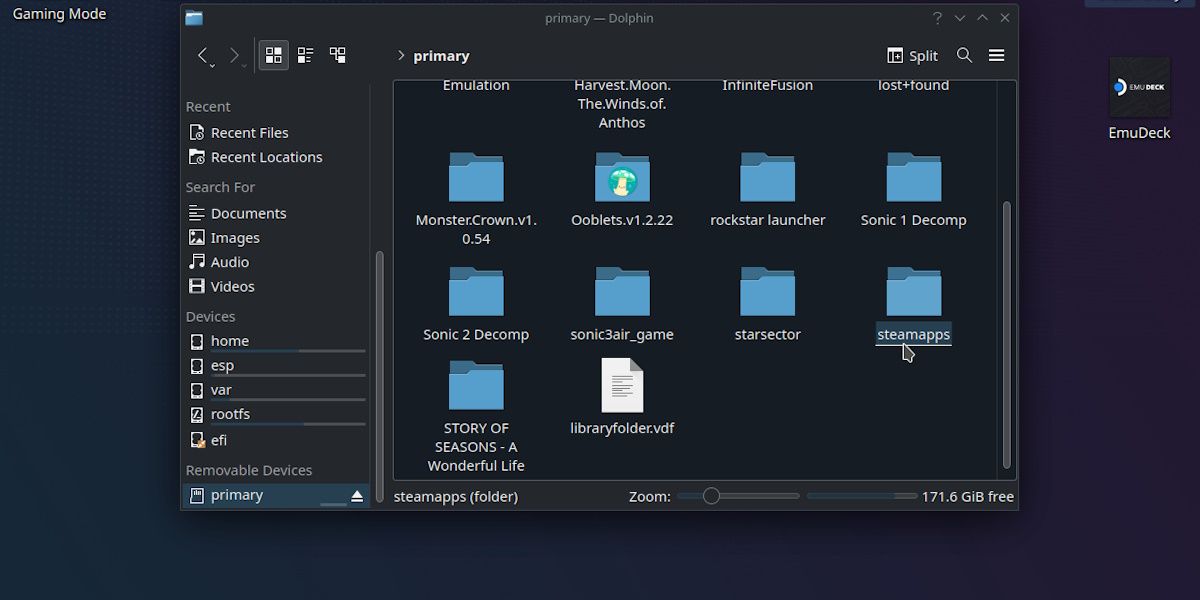Click the breadcrumb chevron before primary
This screenshot has width=1200, height=600.
400,56
